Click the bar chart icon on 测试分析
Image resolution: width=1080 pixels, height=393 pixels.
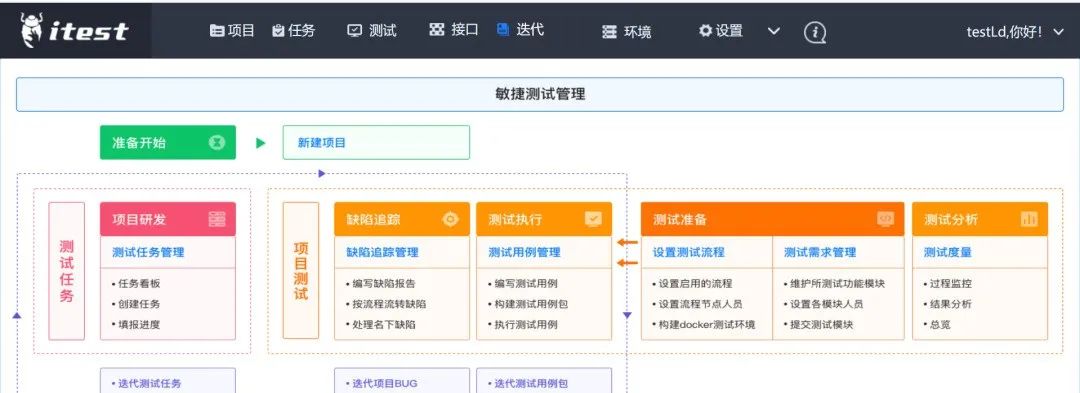pyautogui.click(x=1029, y=220)
